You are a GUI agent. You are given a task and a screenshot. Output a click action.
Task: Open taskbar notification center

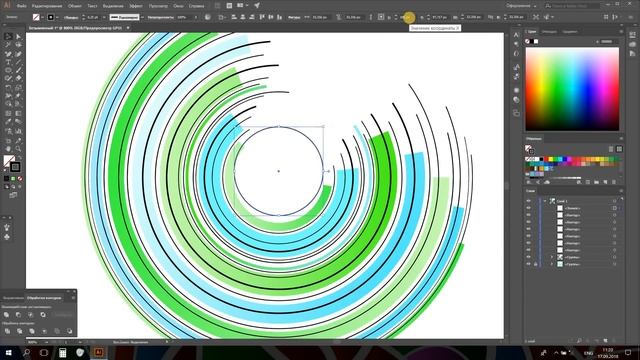tap(629, 352)
